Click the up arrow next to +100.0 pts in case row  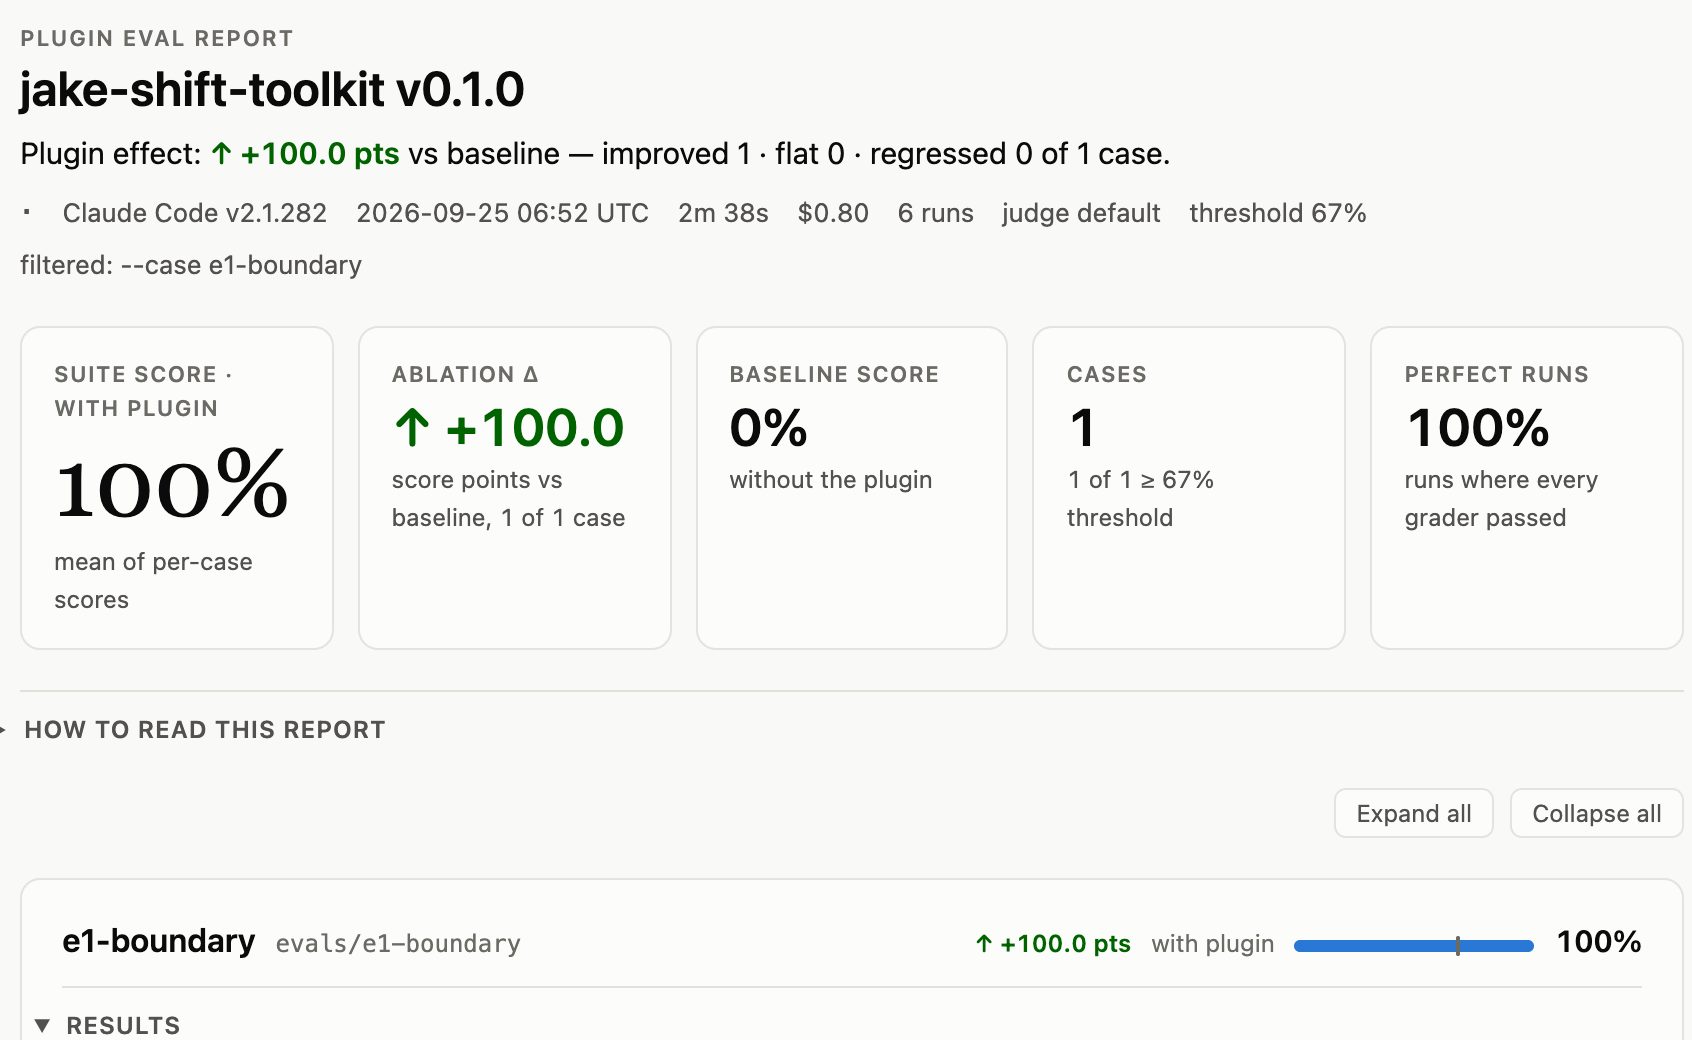pyautogui.click(x=984, y=943)
